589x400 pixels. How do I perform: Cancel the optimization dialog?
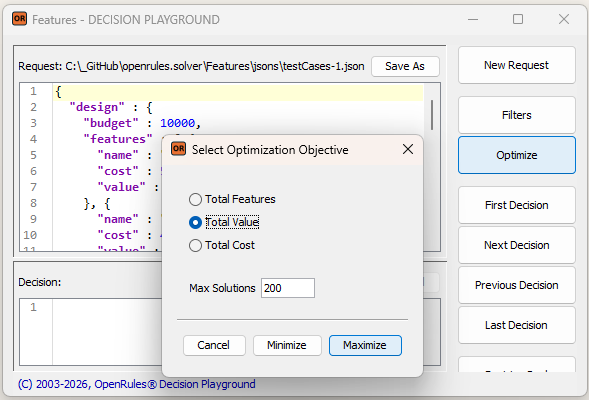214,345
